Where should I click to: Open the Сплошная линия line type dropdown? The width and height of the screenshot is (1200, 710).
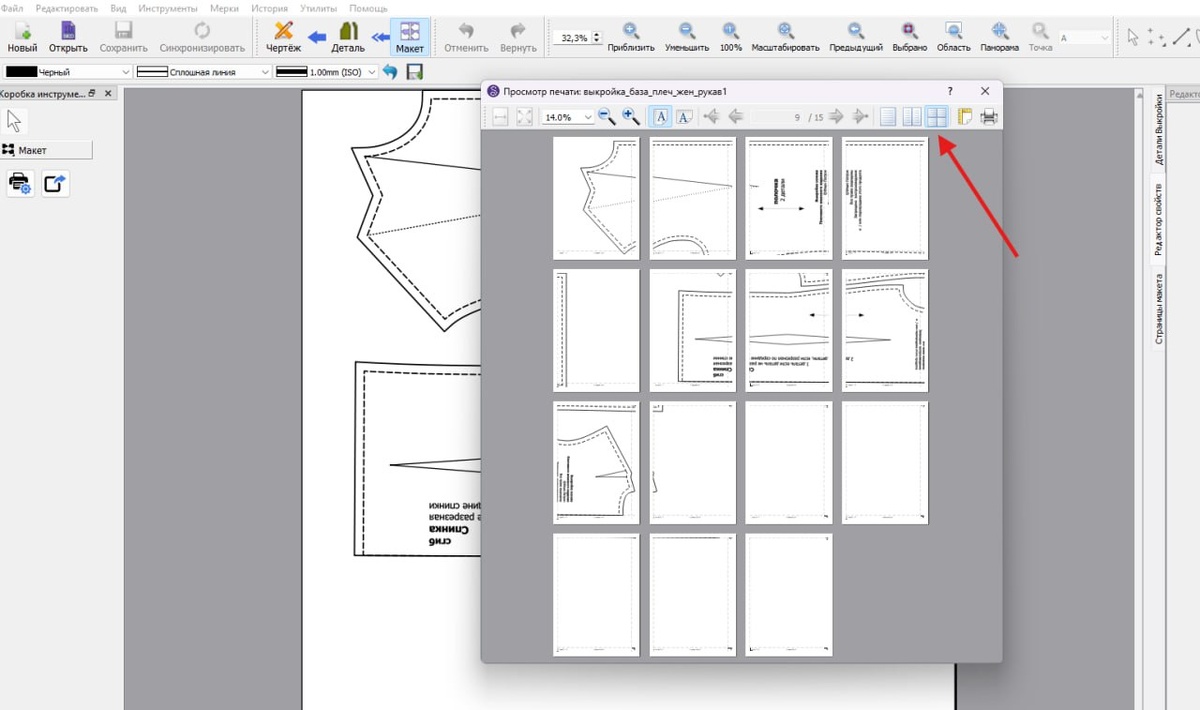click(x=203, y=72)
